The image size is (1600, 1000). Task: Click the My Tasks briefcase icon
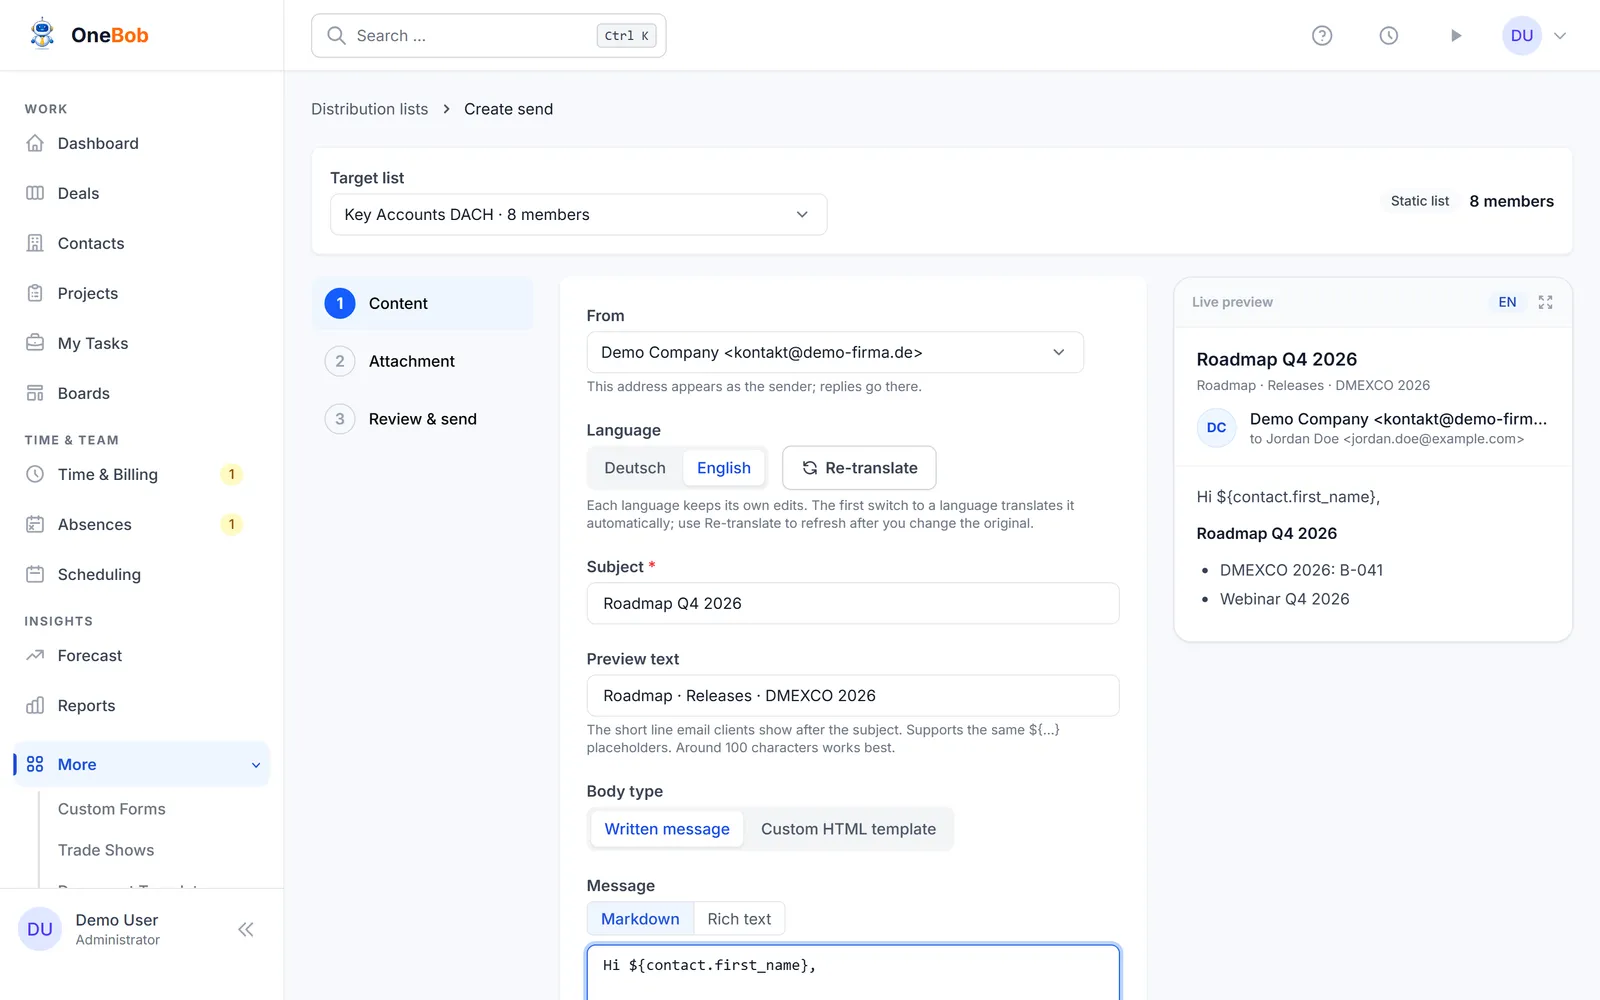tap(35, 343)
